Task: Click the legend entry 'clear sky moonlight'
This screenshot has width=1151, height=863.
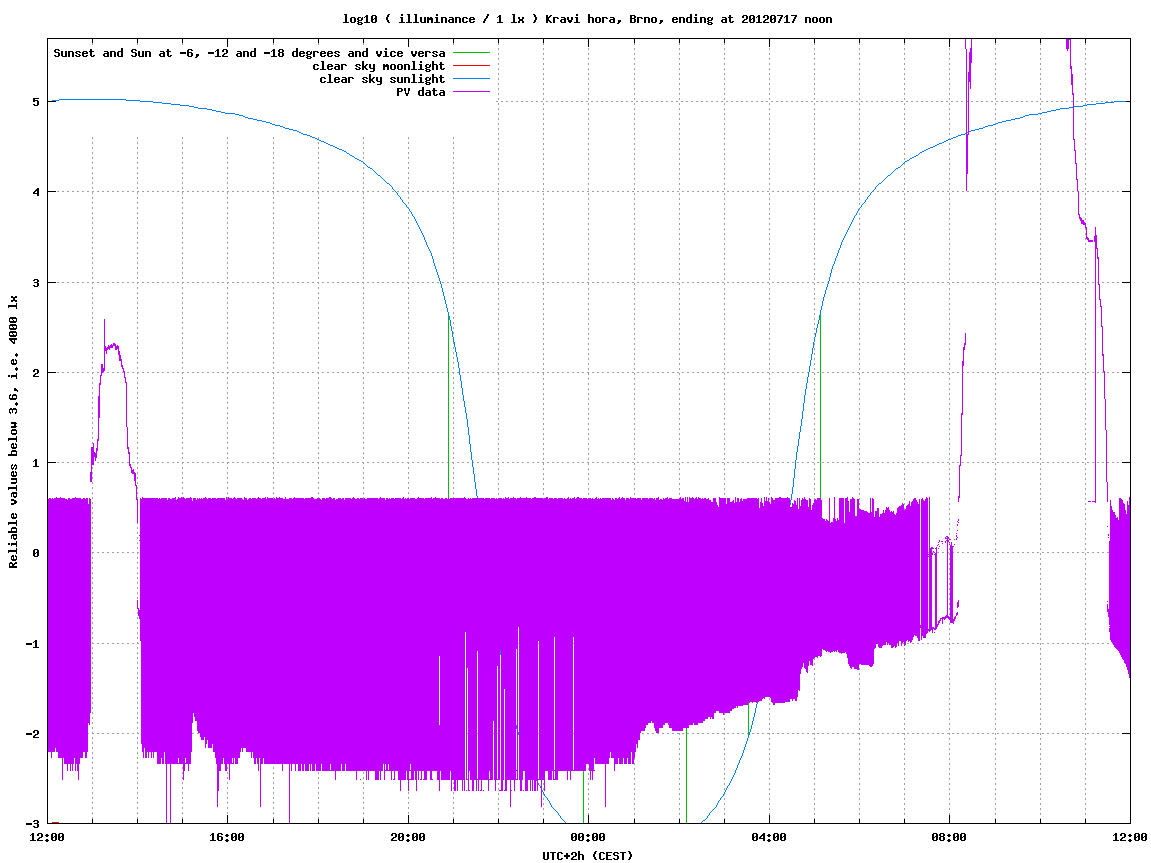Action: click(x=379, y=66)
